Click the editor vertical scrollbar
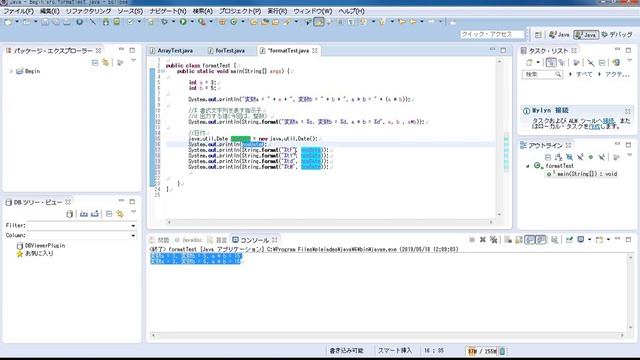 pyautogui.click(x=500, y=138)
